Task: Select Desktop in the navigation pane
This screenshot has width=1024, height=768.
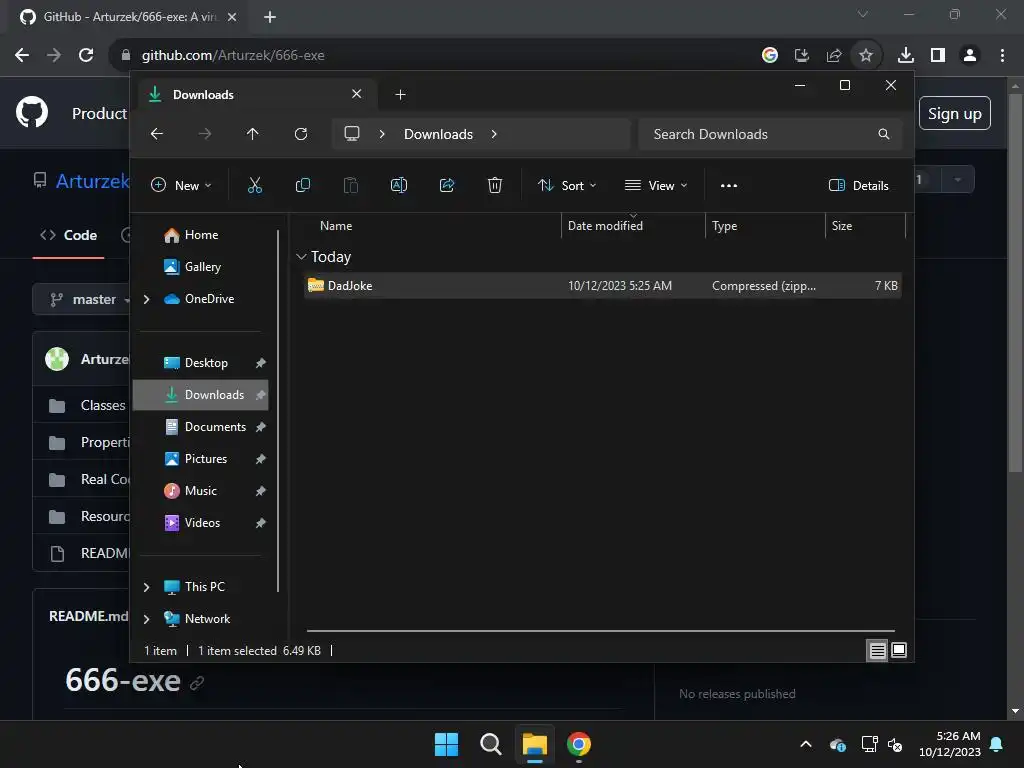Action: [201, 363]
